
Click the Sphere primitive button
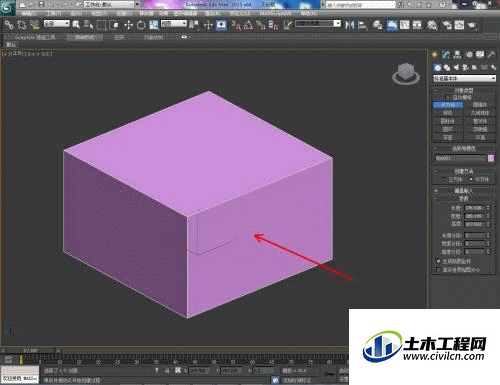tap(448, 113)
